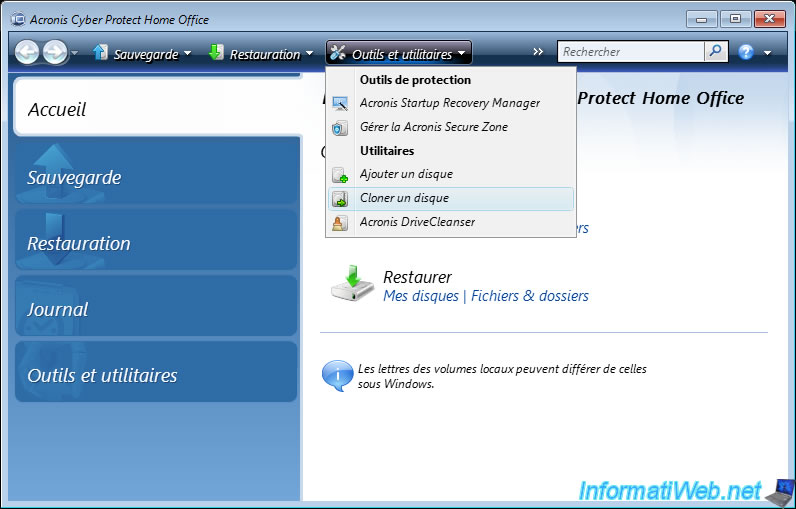Click the Acronis Secure Zone icon
The image size is (796, 509).
pyautogui.click(x=340, y=127)
